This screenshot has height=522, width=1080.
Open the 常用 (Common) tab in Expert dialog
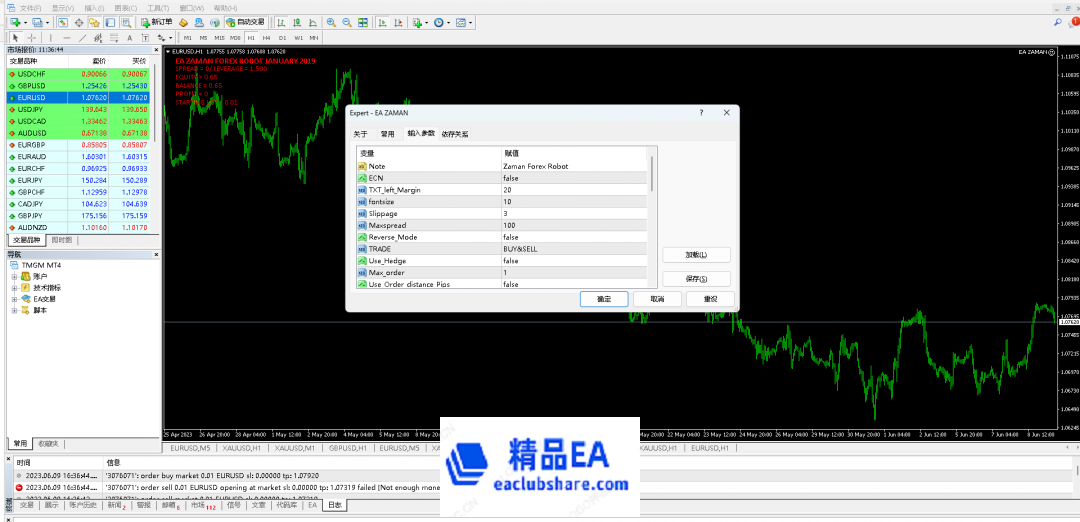tap(387, 134)
